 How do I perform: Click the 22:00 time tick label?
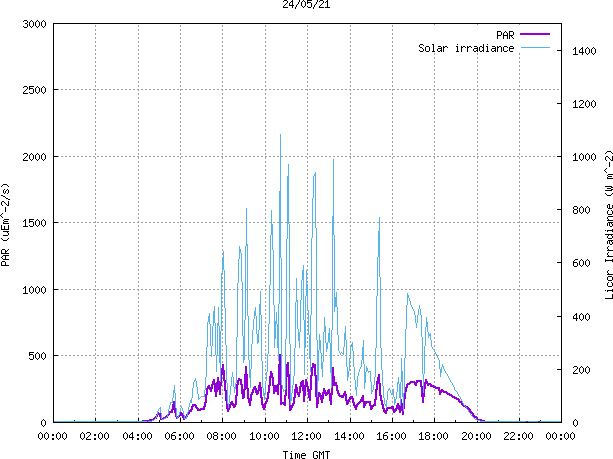pos(518,436)
